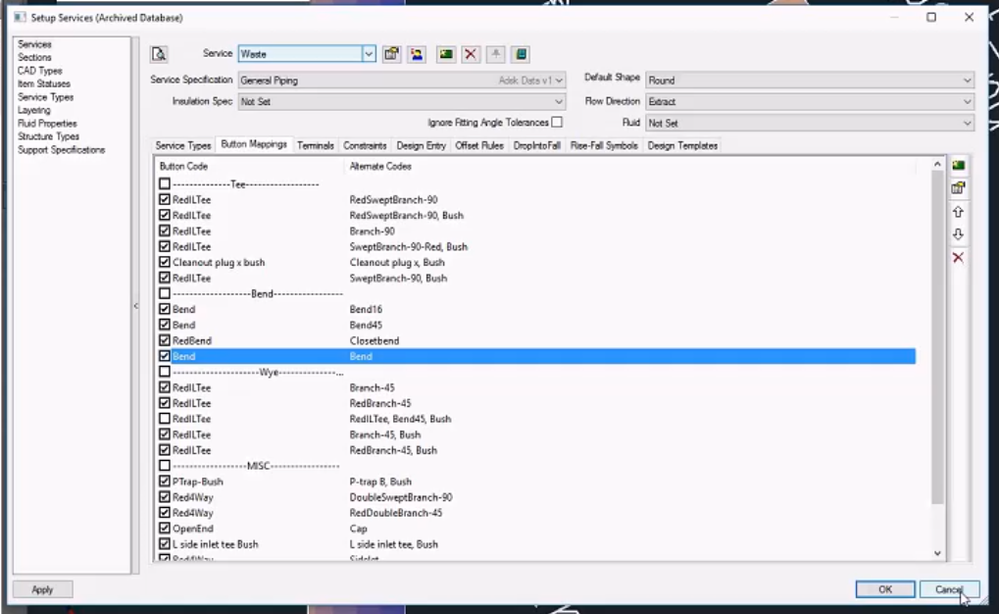Open service properties icon next to Waste dropdown
The height and width of the screenshot is (614, 999).
click(x=391, y=54)
